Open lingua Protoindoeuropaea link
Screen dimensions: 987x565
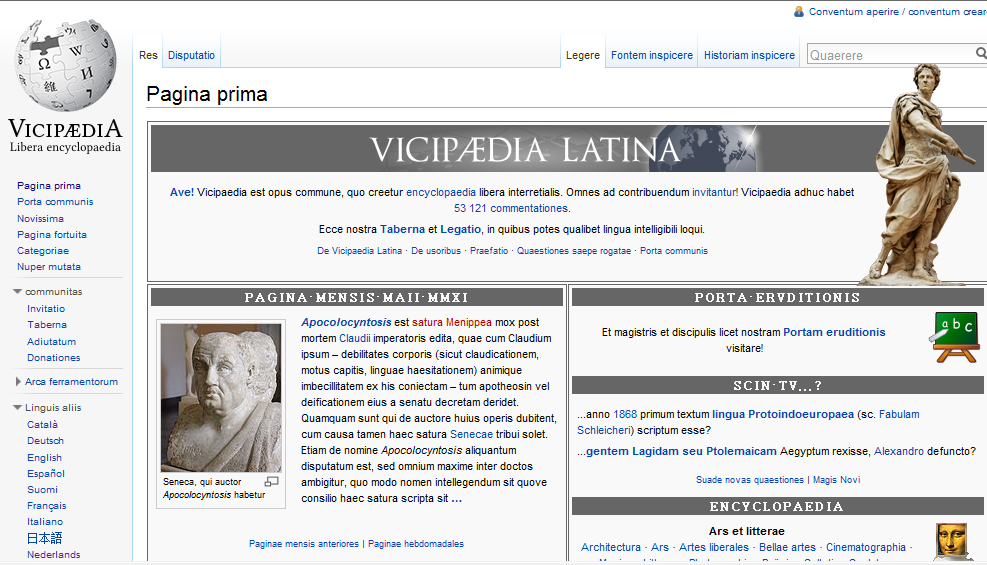coord(783,415)
